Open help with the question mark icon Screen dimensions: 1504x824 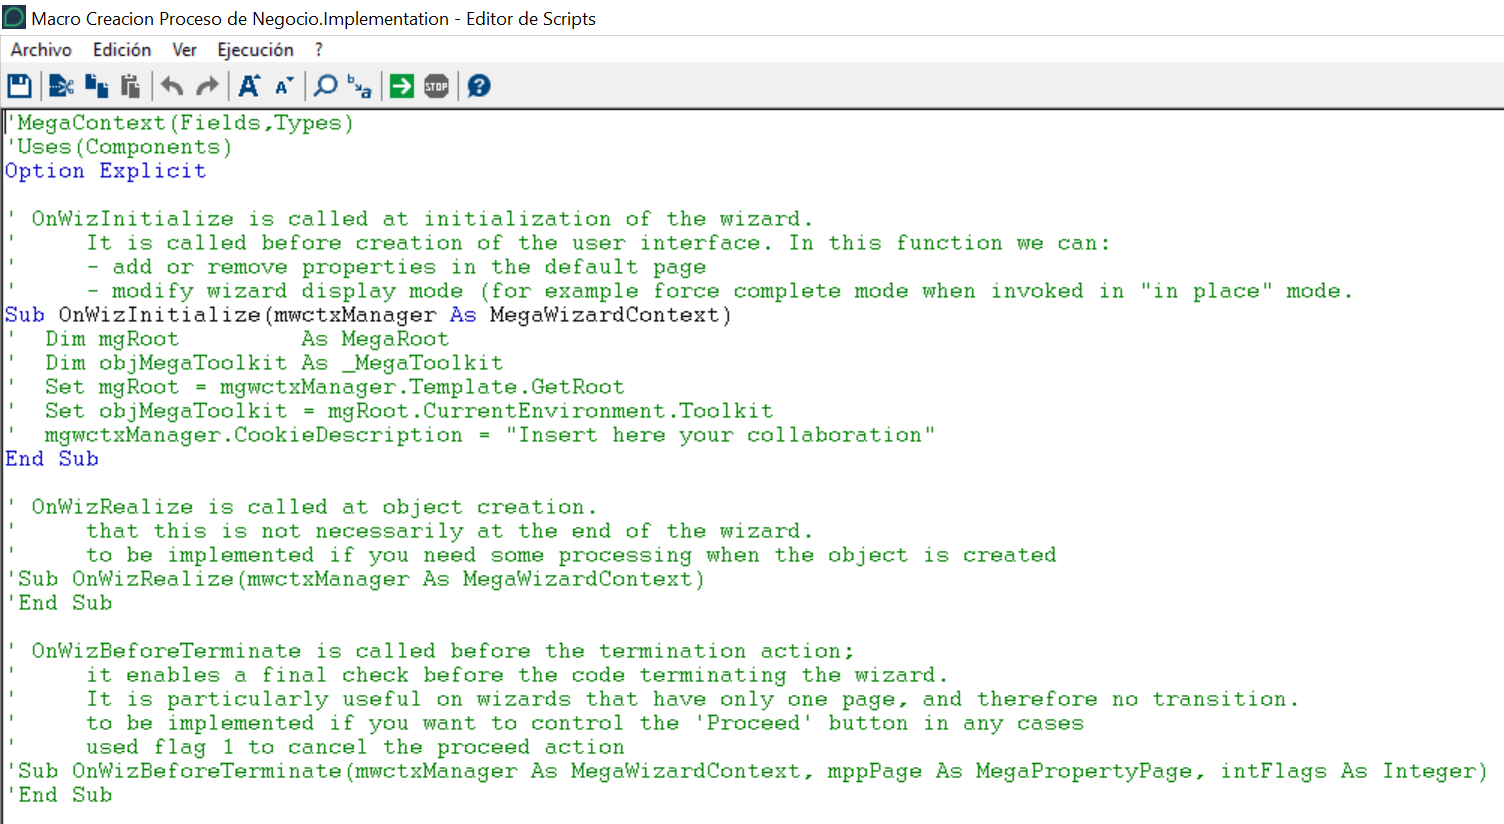coord(479,86)
